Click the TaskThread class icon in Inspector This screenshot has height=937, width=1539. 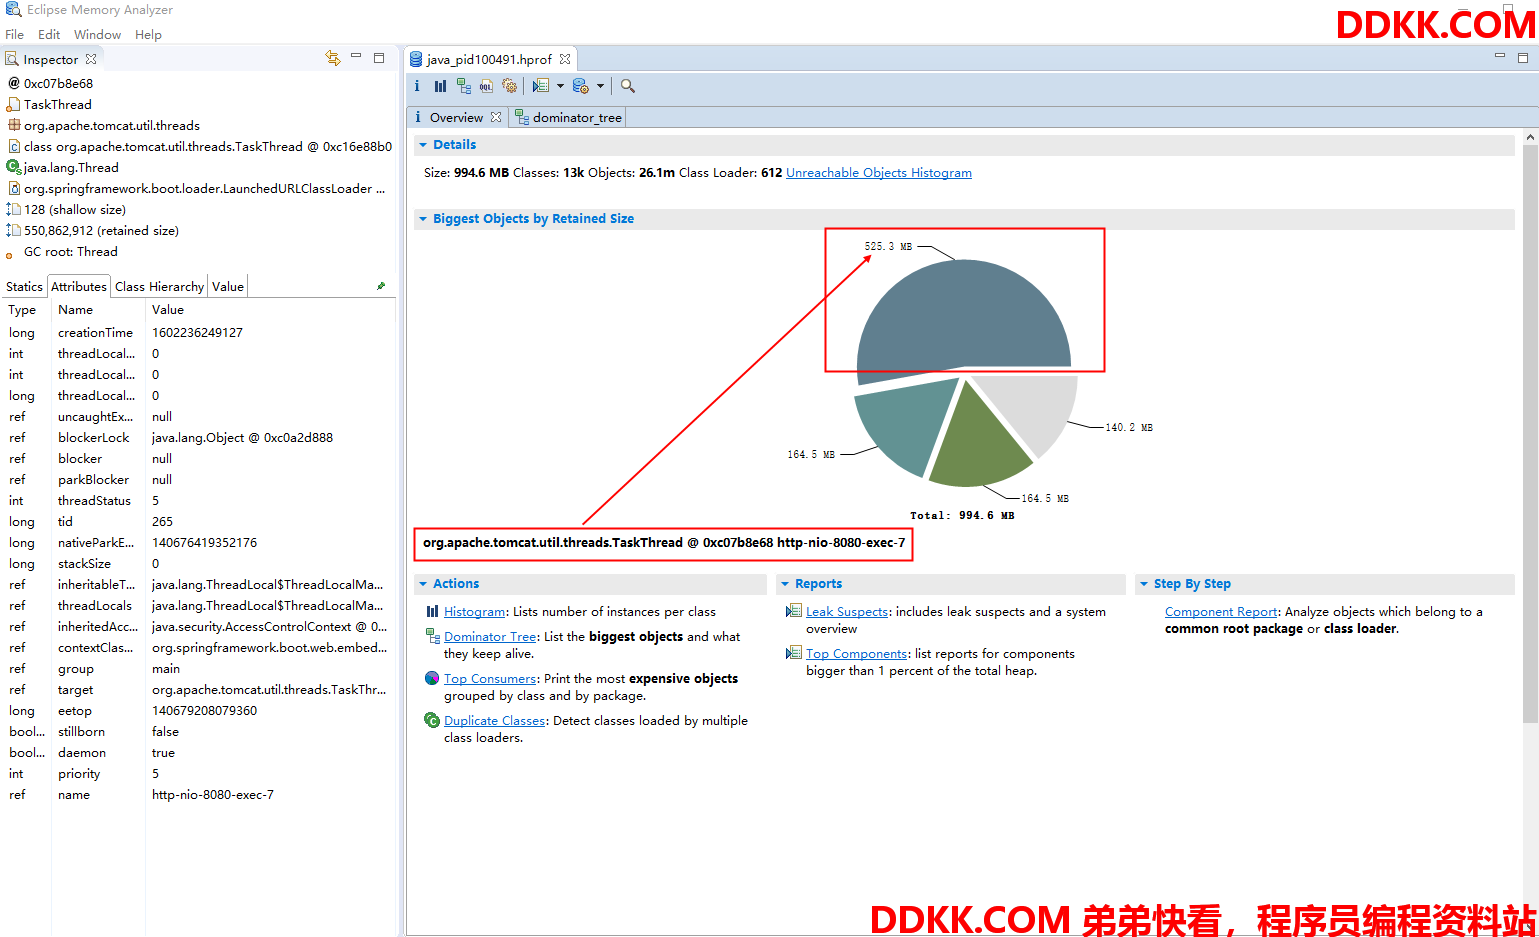13,104
